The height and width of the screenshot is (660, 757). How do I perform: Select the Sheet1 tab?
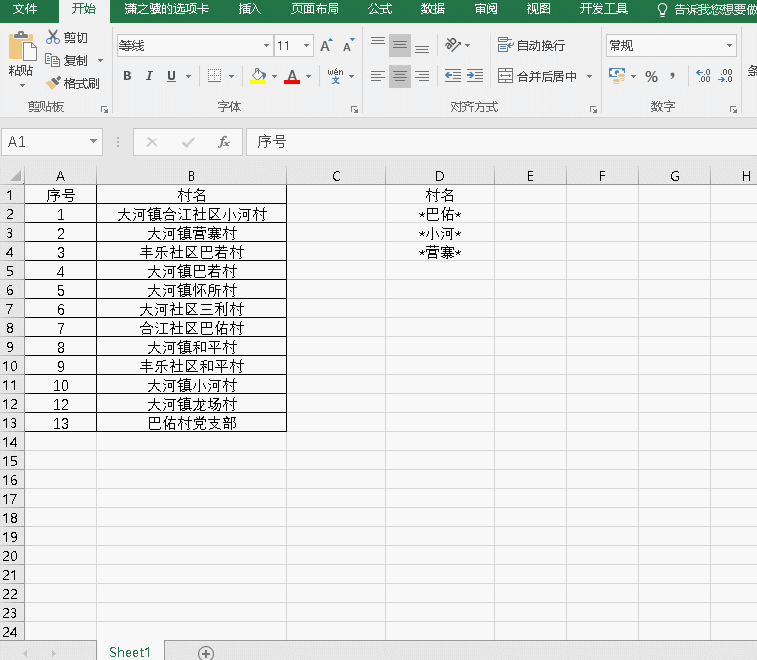pos(130,652)
